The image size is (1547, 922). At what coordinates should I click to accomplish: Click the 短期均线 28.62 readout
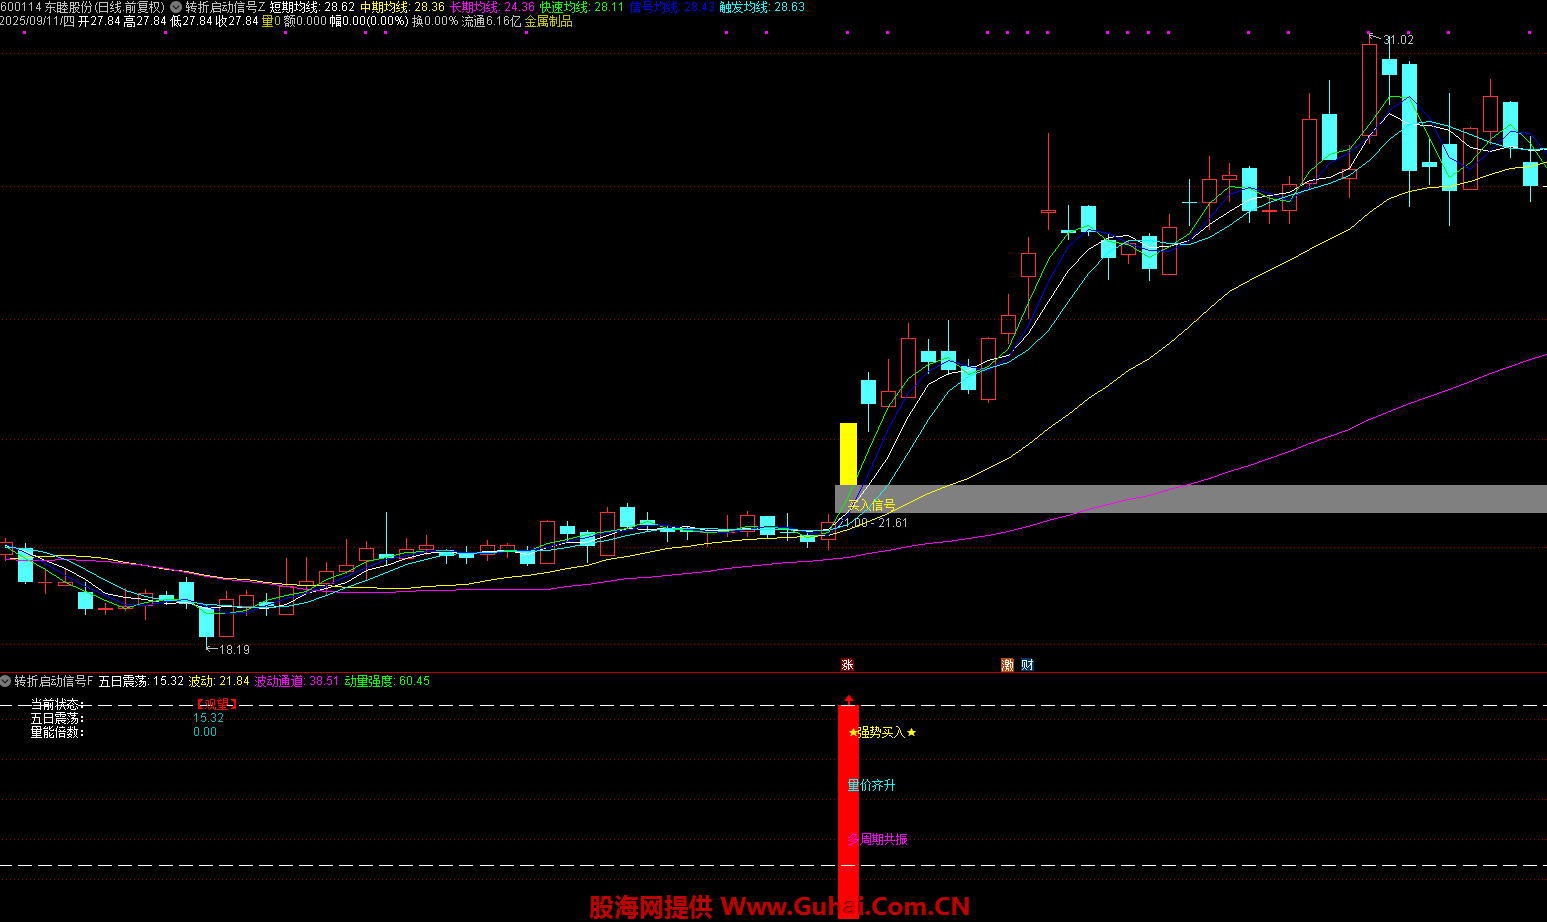[312, 7]
